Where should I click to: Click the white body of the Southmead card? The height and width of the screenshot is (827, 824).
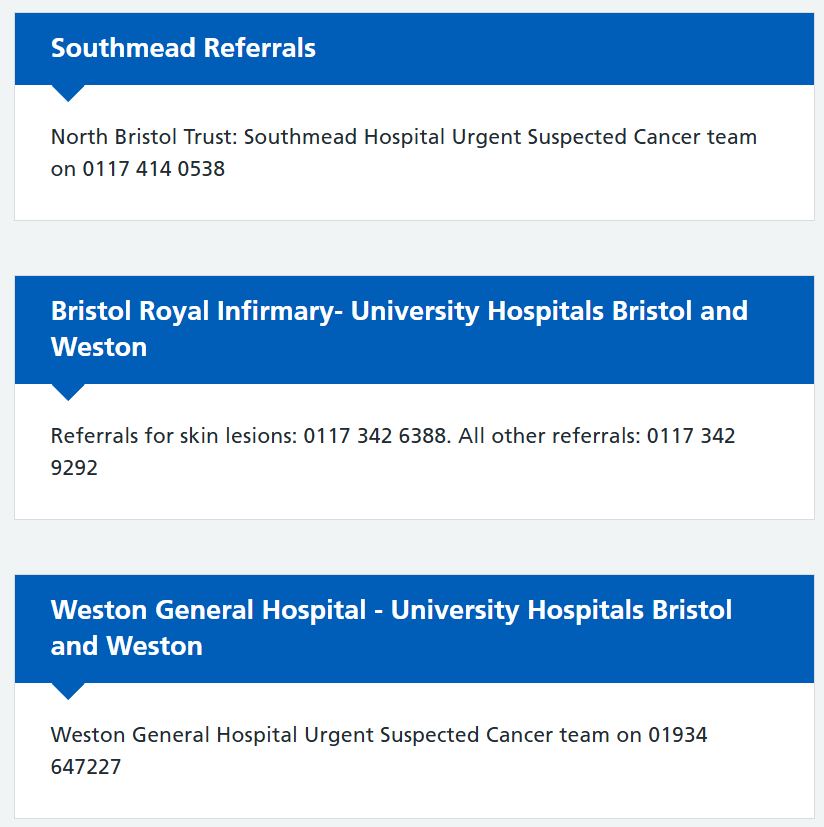tap(415, 152)
